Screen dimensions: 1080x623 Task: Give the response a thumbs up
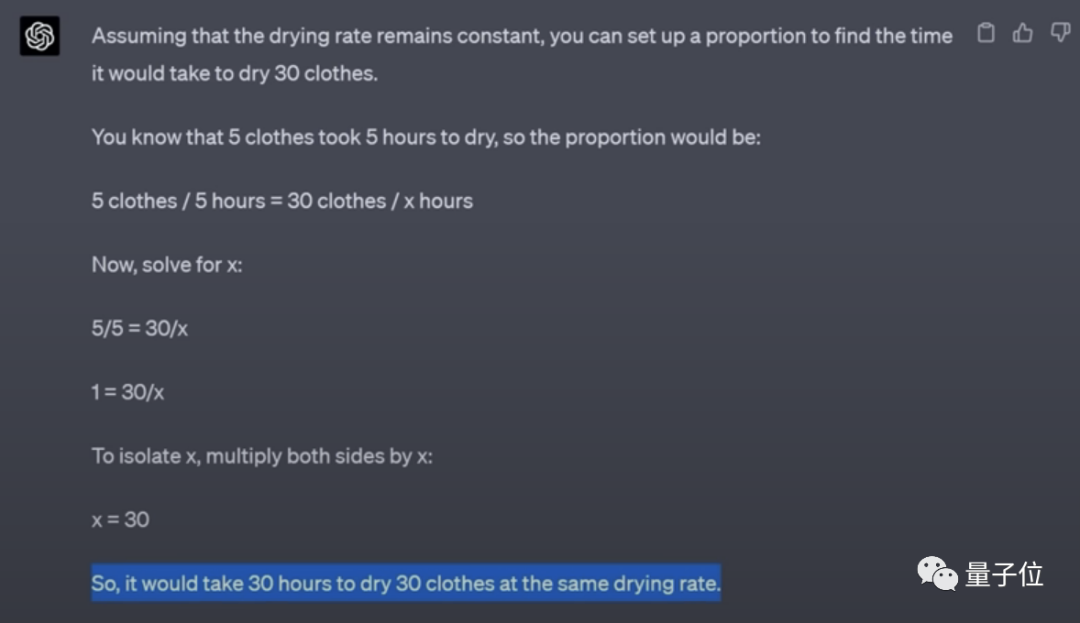(1022, 34)
